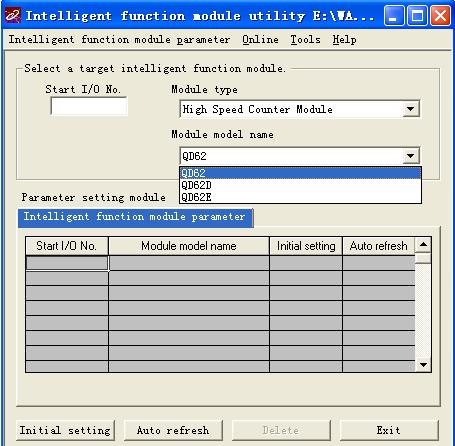
Task: Select QD62 from the model list
Action: 300,173
